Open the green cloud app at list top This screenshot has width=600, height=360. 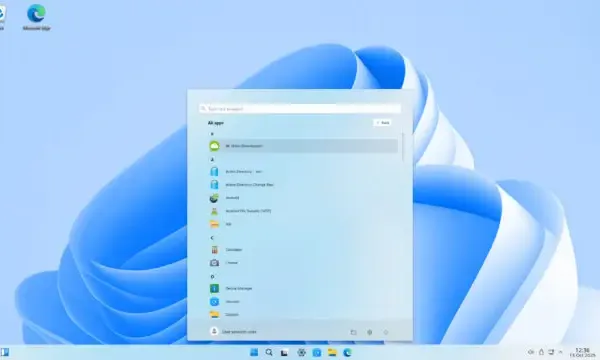tap(302, 146)
